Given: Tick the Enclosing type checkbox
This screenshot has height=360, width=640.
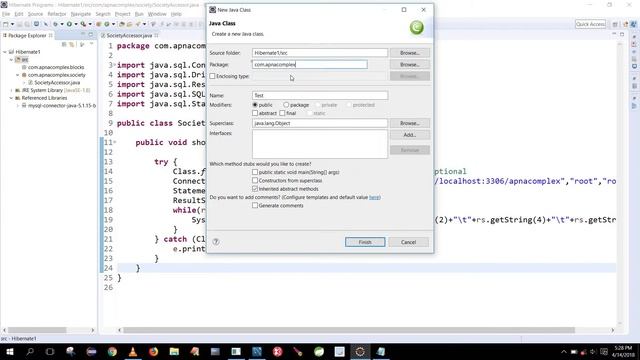Looking at the screenshot, I should (212, 76).
